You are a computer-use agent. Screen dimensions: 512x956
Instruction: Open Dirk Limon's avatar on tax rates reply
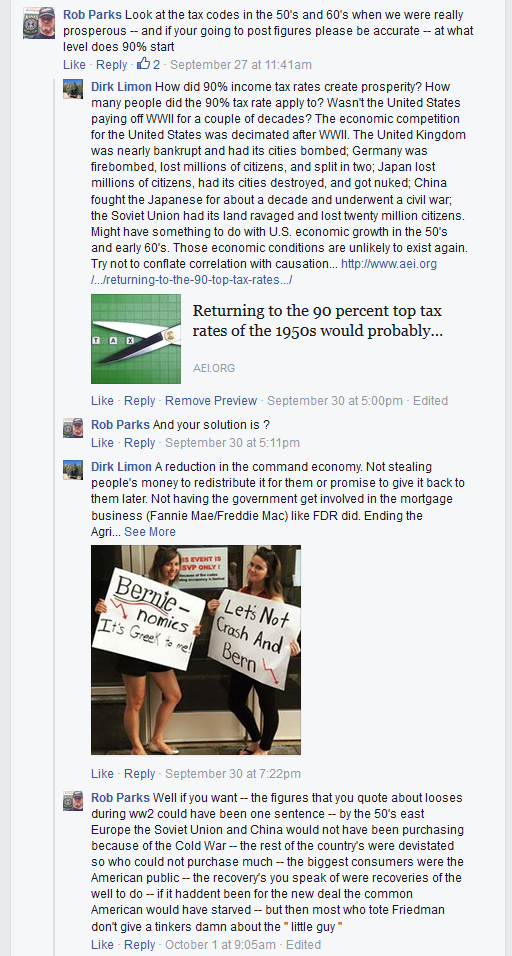pyautogui.click(x=73, y=89)
